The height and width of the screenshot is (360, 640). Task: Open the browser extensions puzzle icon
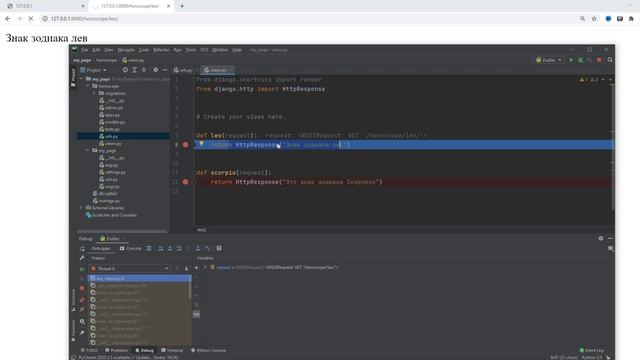631,19
